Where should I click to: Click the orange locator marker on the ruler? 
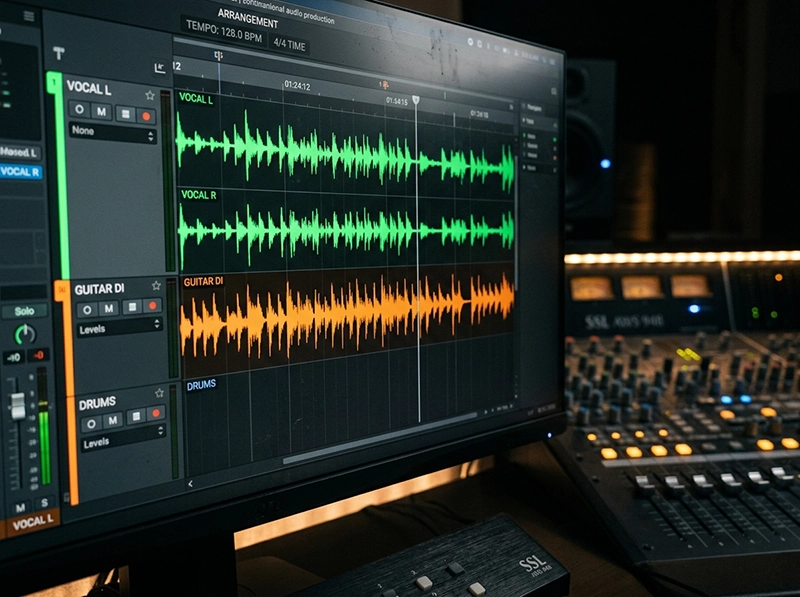(x=384, y=84)
